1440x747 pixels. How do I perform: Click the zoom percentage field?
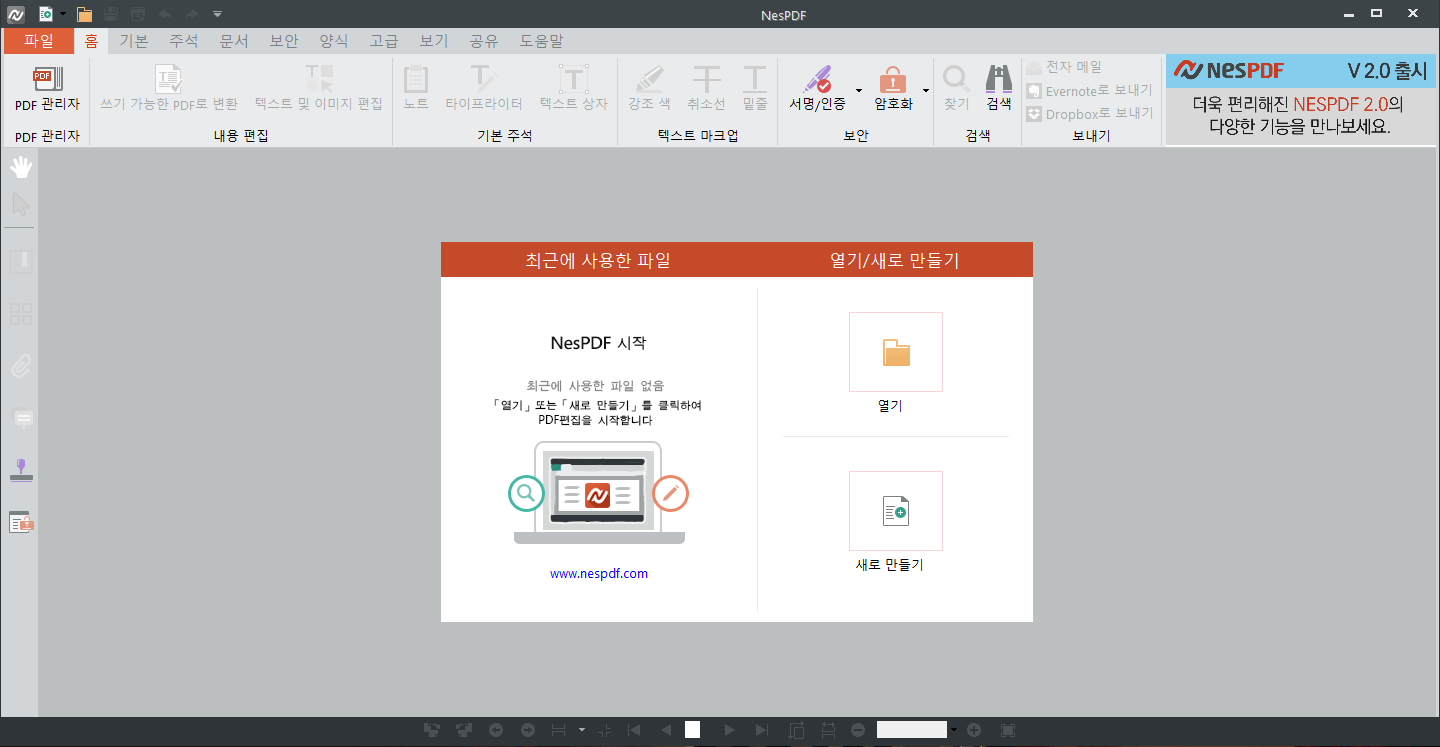tap(911, 730)
